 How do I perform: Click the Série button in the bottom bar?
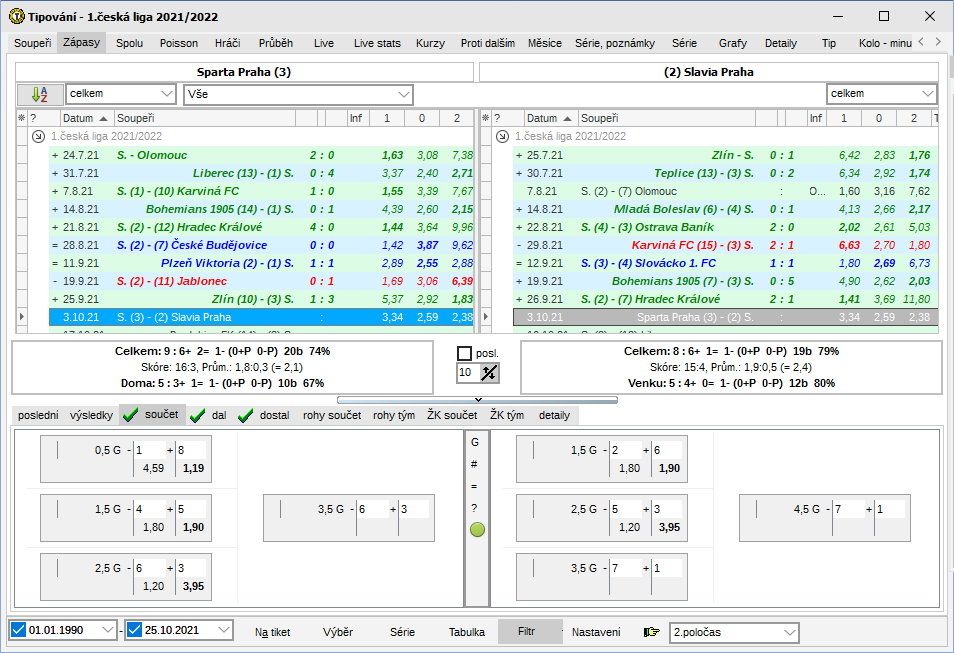point(402,632)
